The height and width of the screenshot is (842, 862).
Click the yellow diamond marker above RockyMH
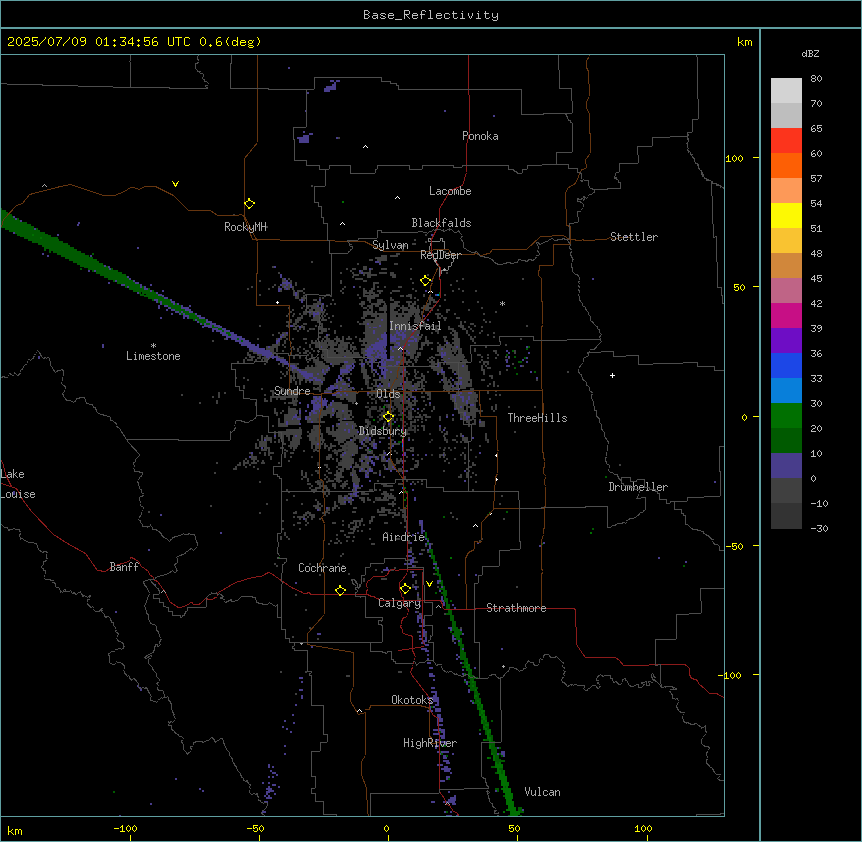click(x=249, y=204)
